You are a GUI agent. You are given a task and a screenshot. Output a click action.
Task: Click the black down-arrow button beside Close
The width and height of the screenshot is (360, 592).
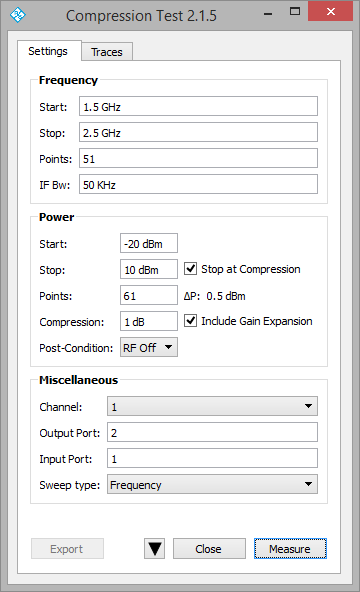click(154, 549)
